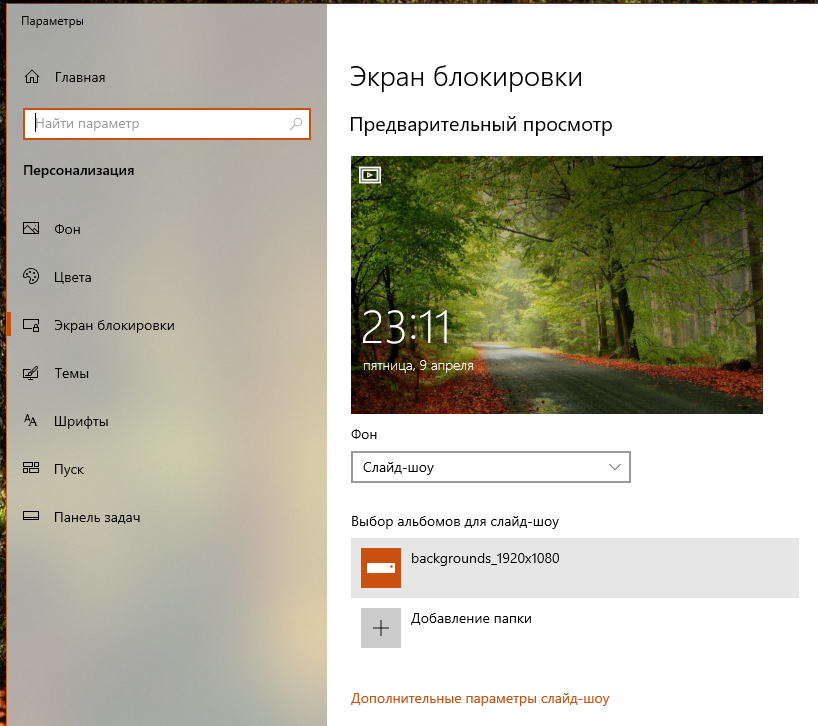Image resolution: width=818 pixels, height=726 pixels.
Task: Open Дополнительные параметры слайд-шоу link
Action: [480, 699]
